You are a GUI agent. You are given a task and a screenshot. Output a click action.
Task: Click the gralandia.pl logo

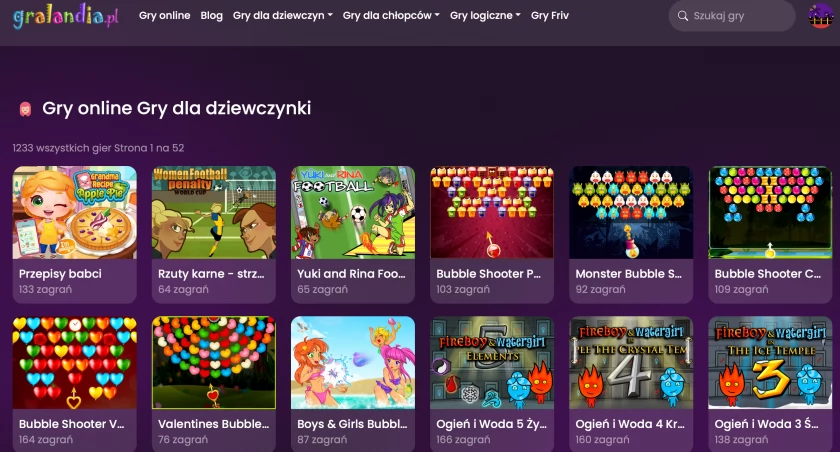tap(65, 16)
